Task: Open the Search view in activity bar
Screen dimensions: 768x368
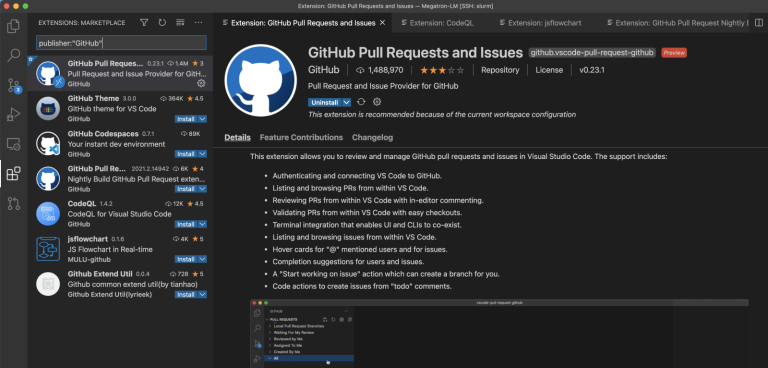Action: point(13,55)
